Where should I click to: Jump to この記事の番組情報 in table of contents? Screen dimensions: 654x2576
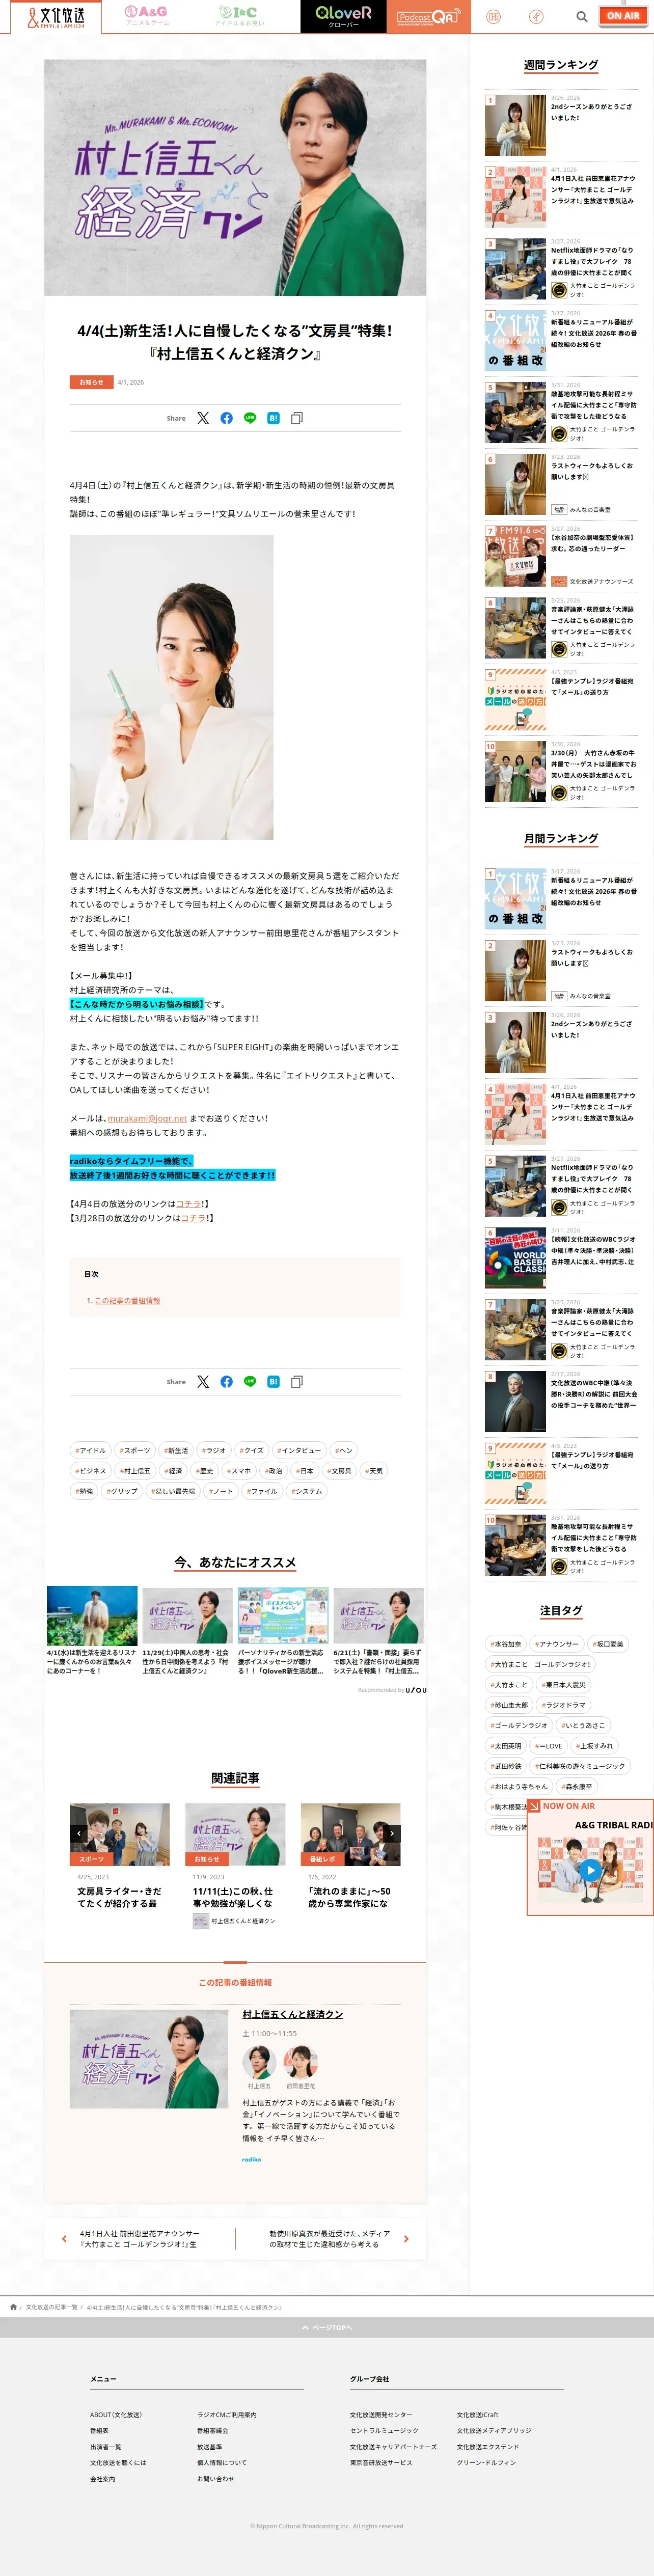coord(127,1301)
